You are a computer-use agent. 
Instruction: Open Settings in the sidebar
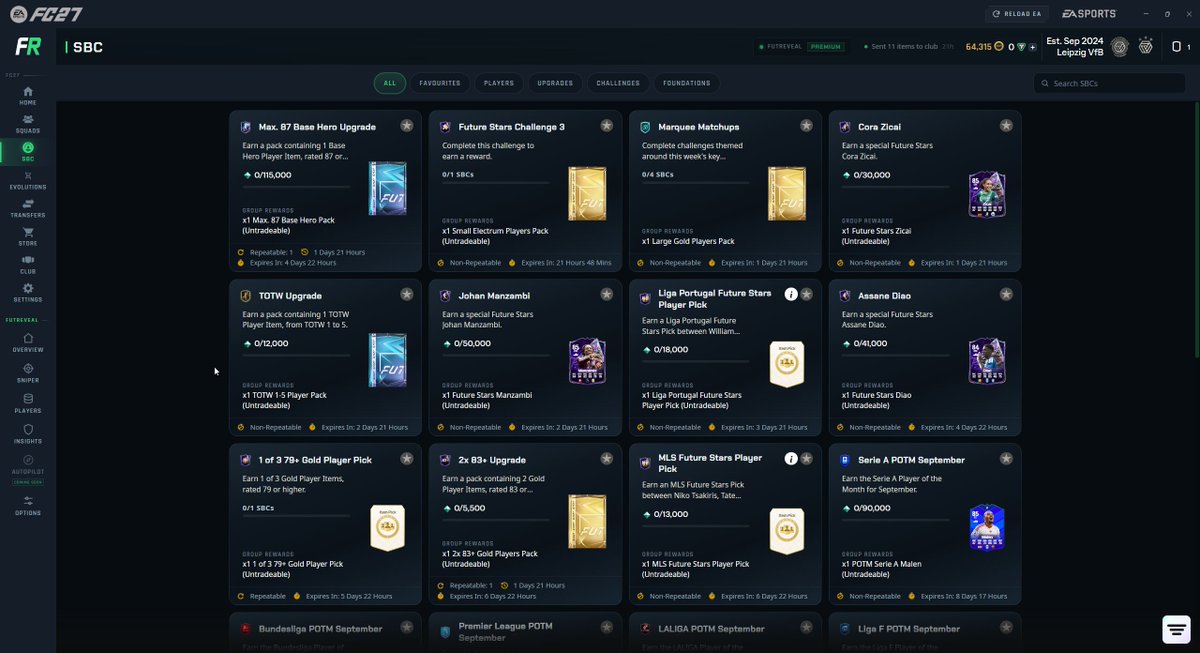pos(28,292)
